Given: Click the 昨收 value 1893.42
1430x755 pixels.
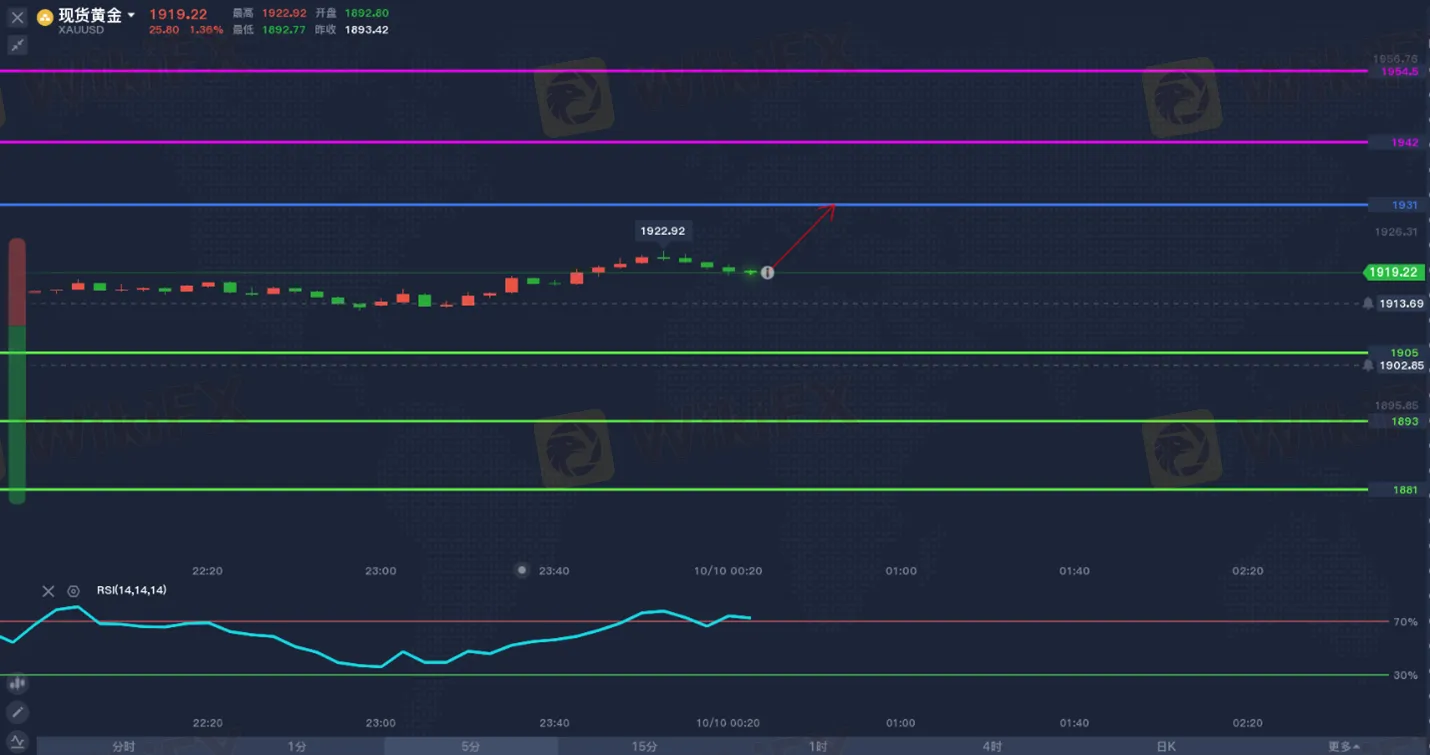Looking at the screenshot, I should click(366, 30).
